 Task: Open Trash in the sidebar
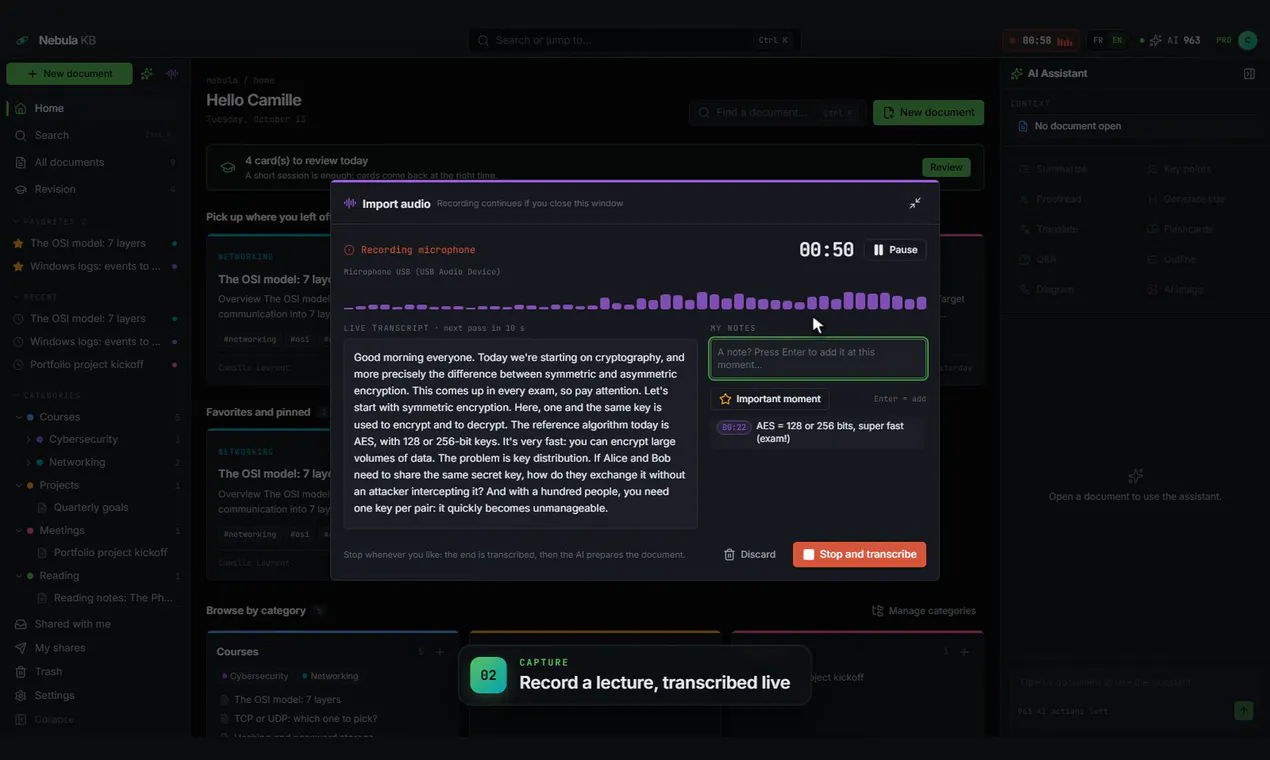point(95,671)
